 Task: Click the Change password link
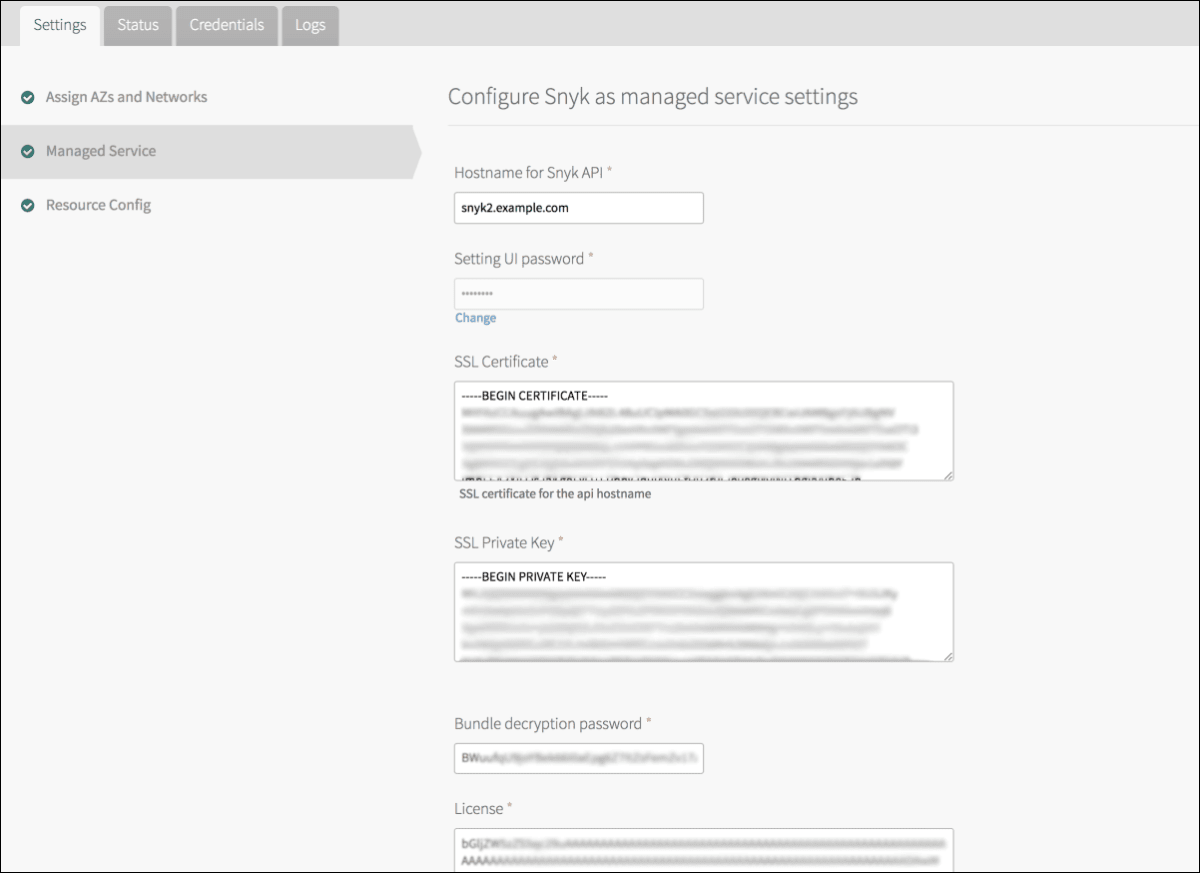475,318
